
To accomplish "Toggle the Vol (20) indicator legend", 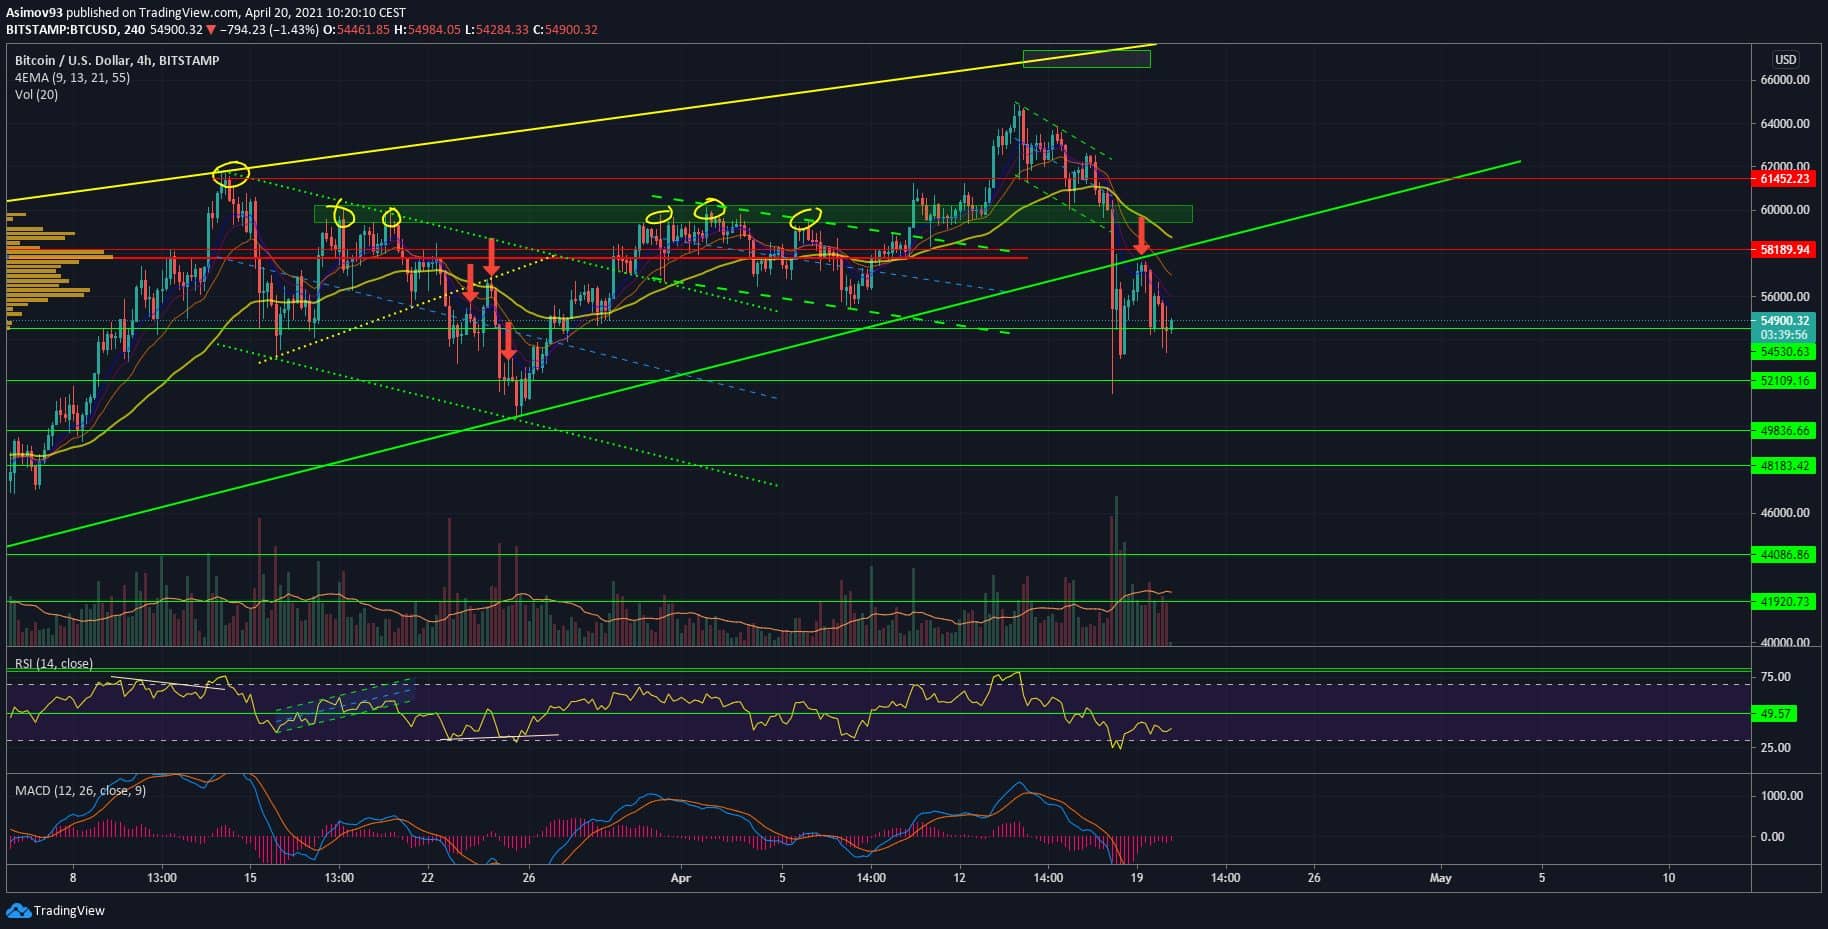I will point(36,95).
